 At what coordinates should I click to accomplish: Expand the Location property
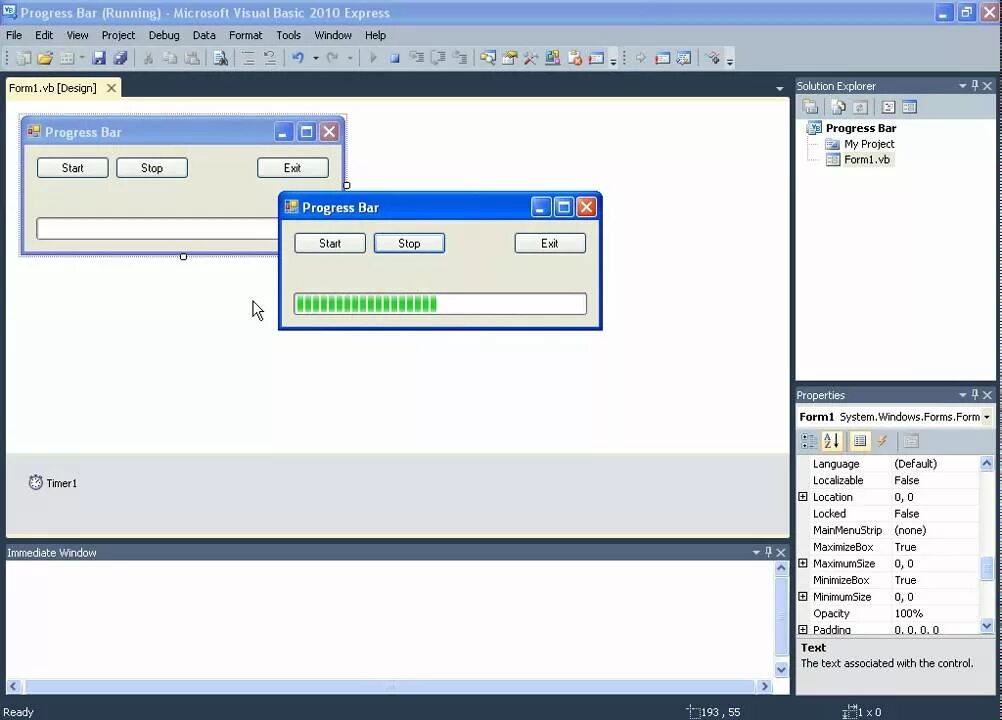click(x=803, y=496)
